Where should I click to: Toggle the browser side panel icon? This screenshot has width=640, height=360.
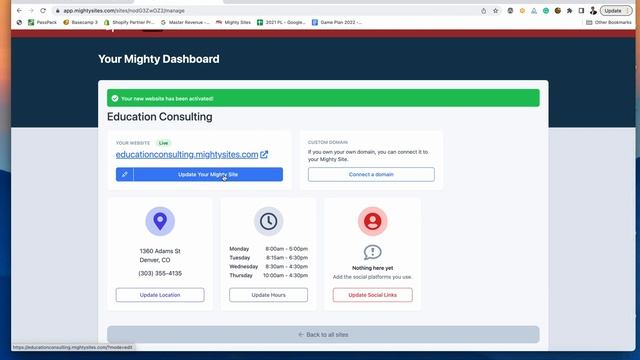(x=581, y=11)
